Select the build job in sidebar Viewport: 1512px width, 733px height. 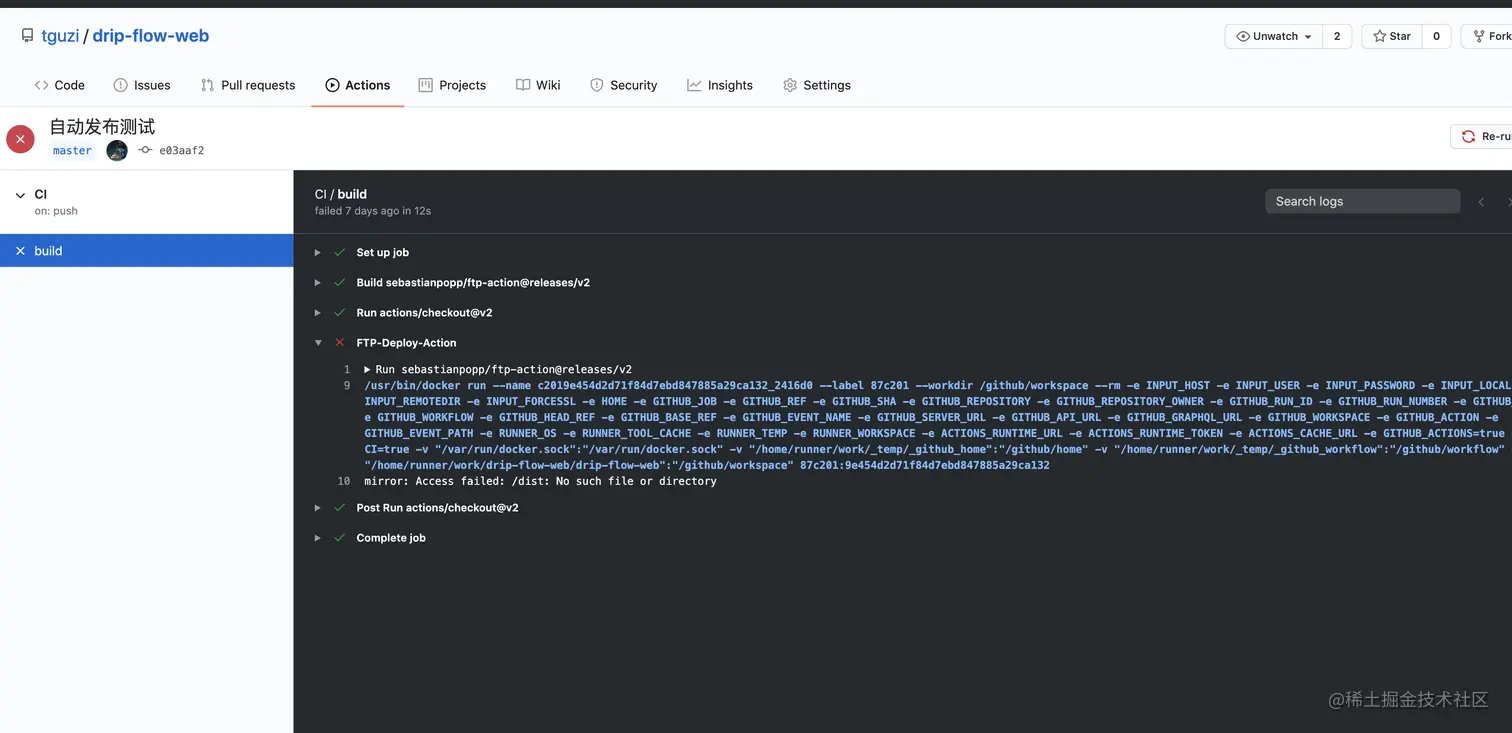tap(146, 251)
